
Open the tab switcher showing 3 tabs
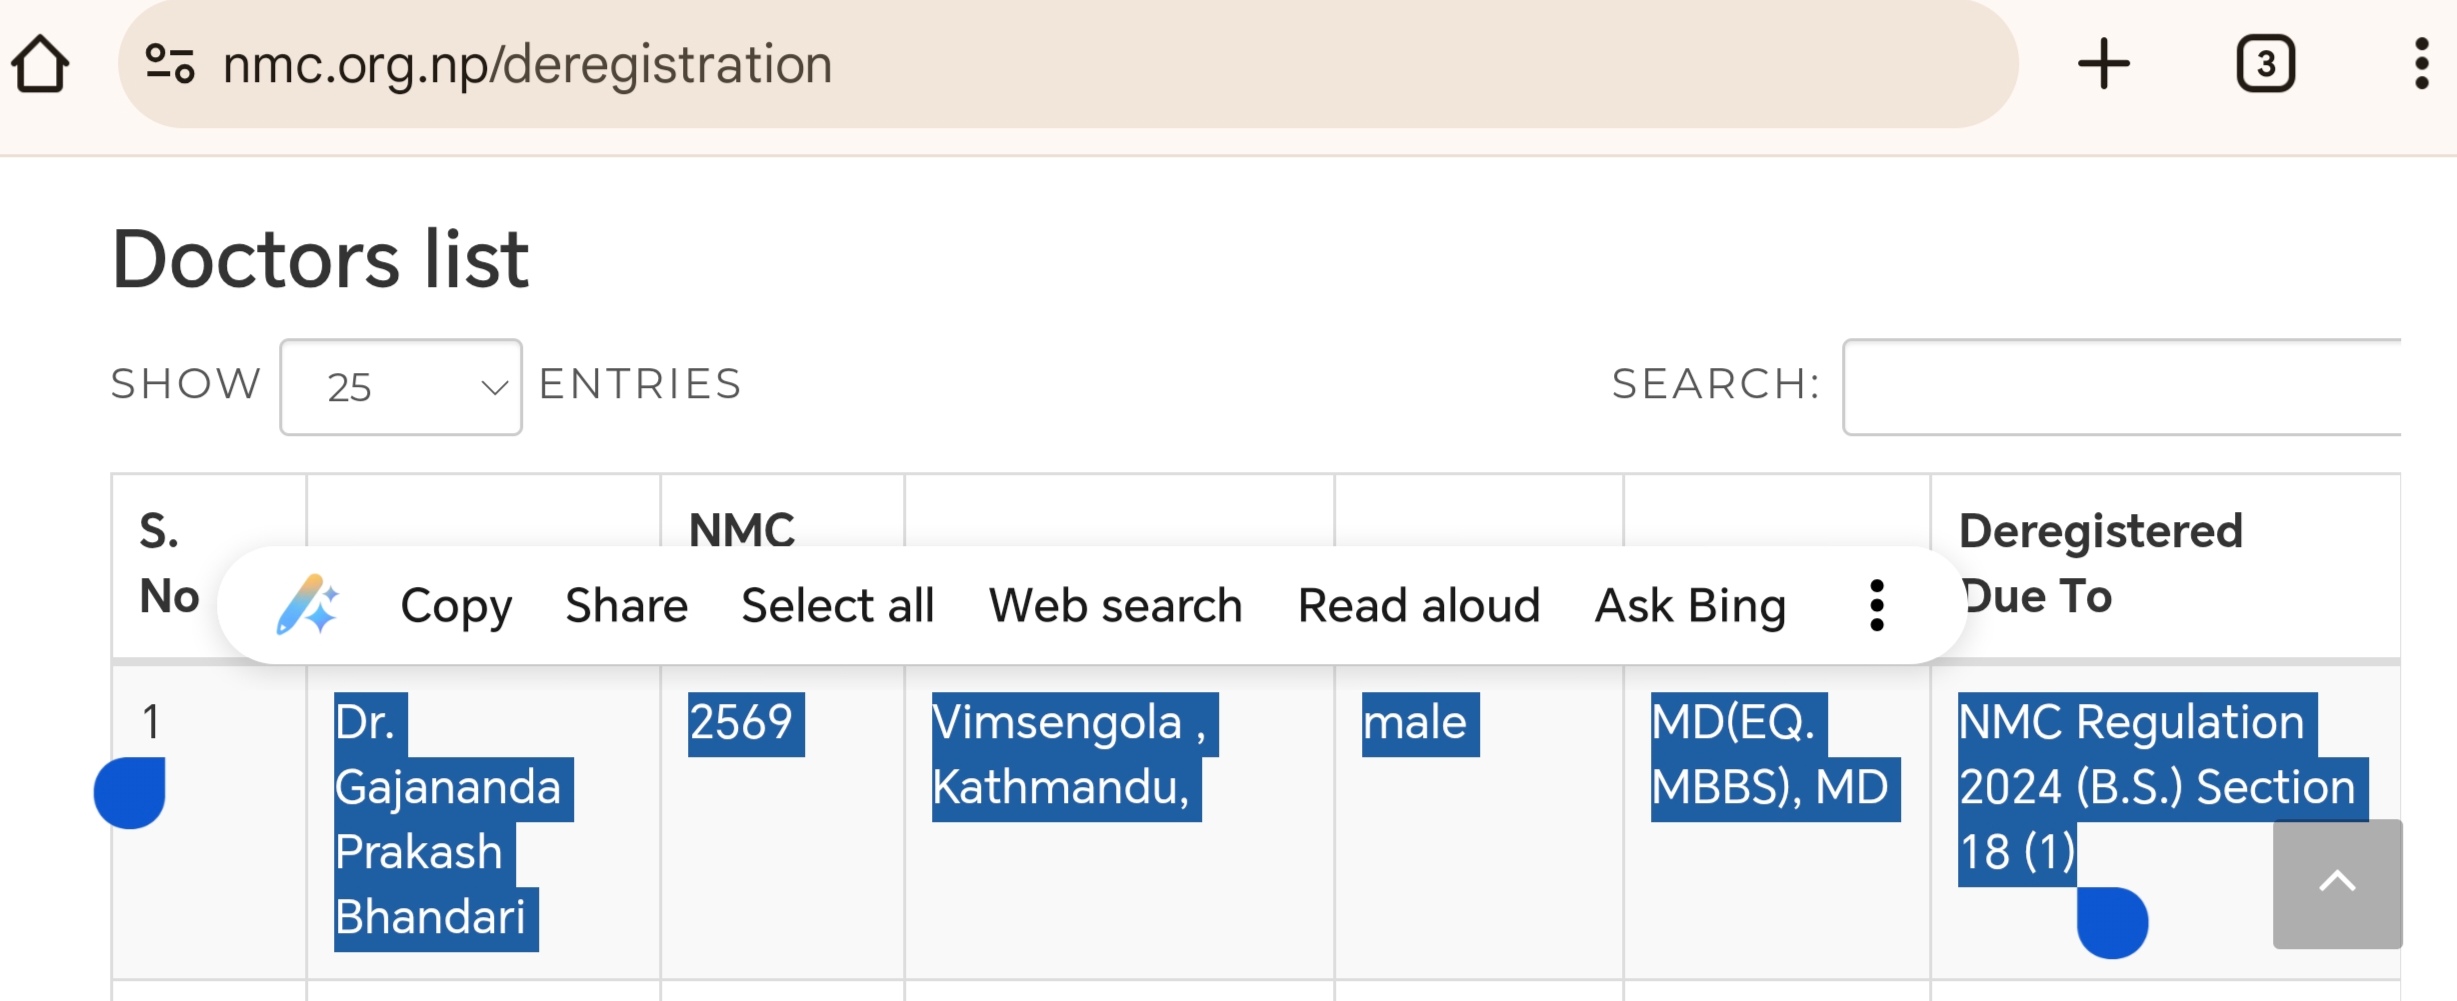coord(2265,64)
